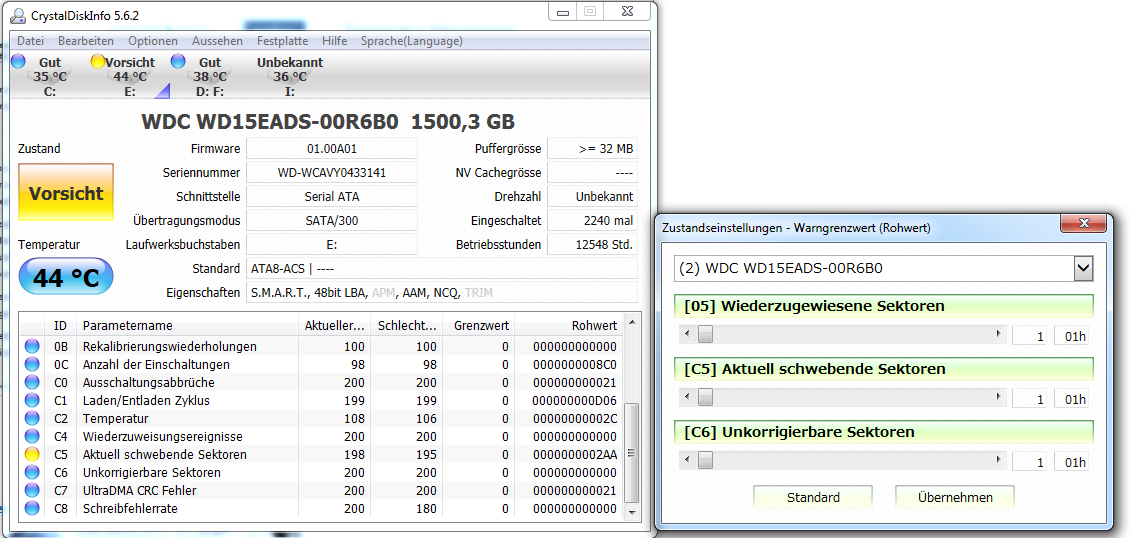
Task: Click the Betriebsstunden value 12548 Std.
Action: coord(593,244)
